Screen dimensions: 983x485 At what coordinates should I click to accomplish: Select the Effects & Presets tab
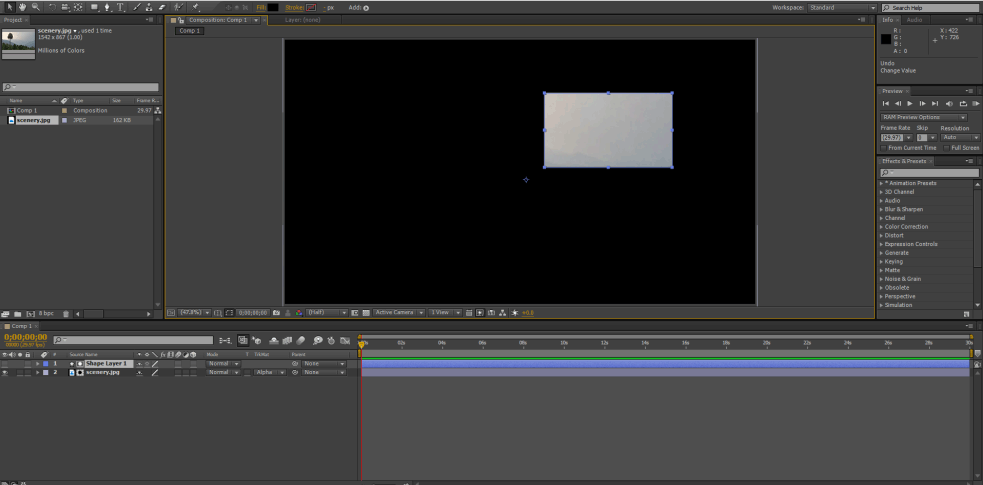(x=905, y=161)
